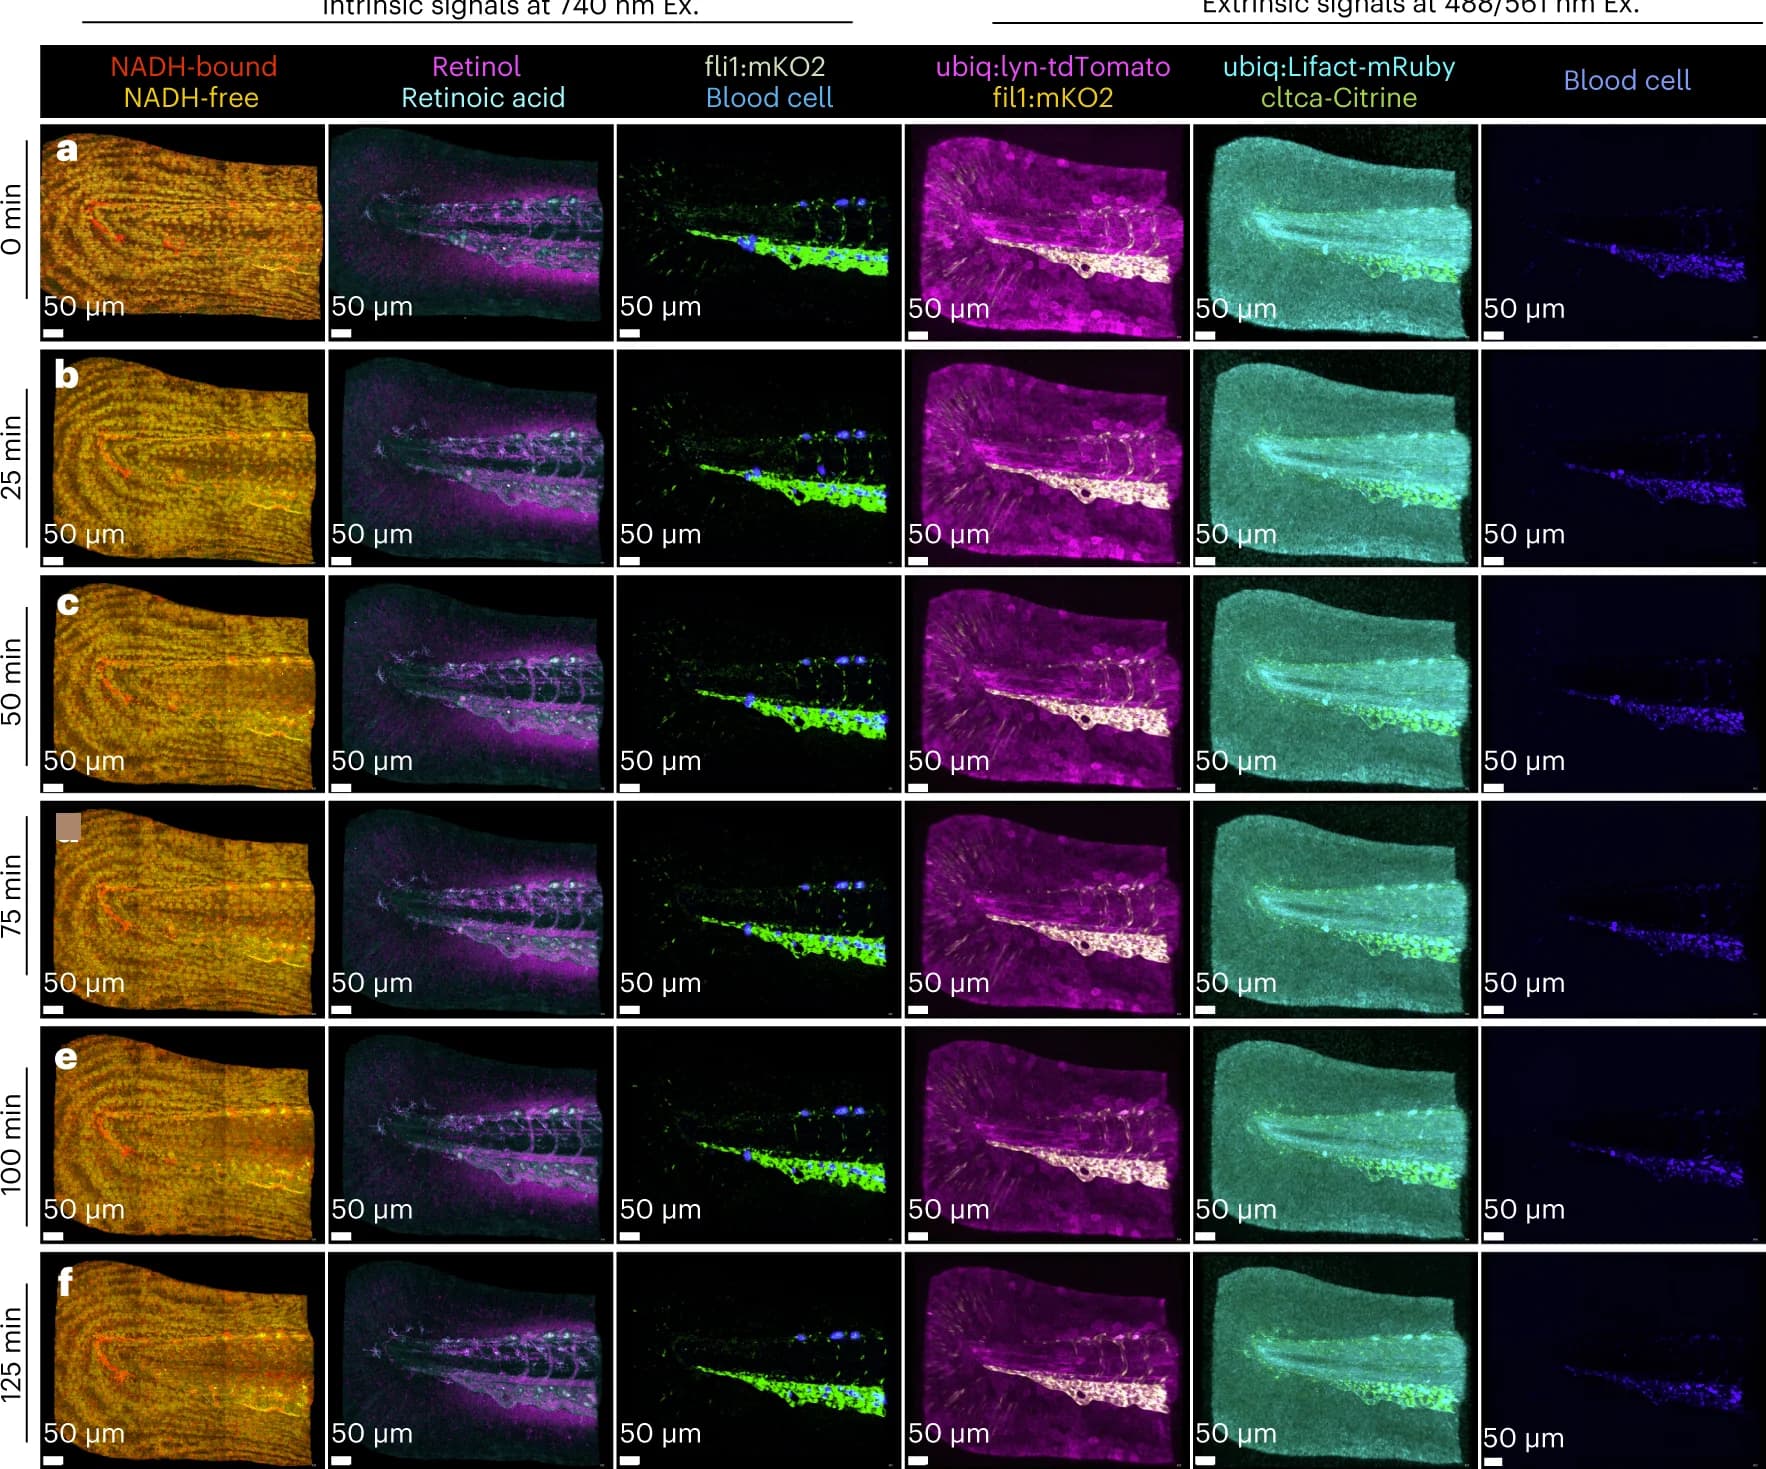Select the Retinol image at 125 min

pyautogui.click(x=470, y=1360)
